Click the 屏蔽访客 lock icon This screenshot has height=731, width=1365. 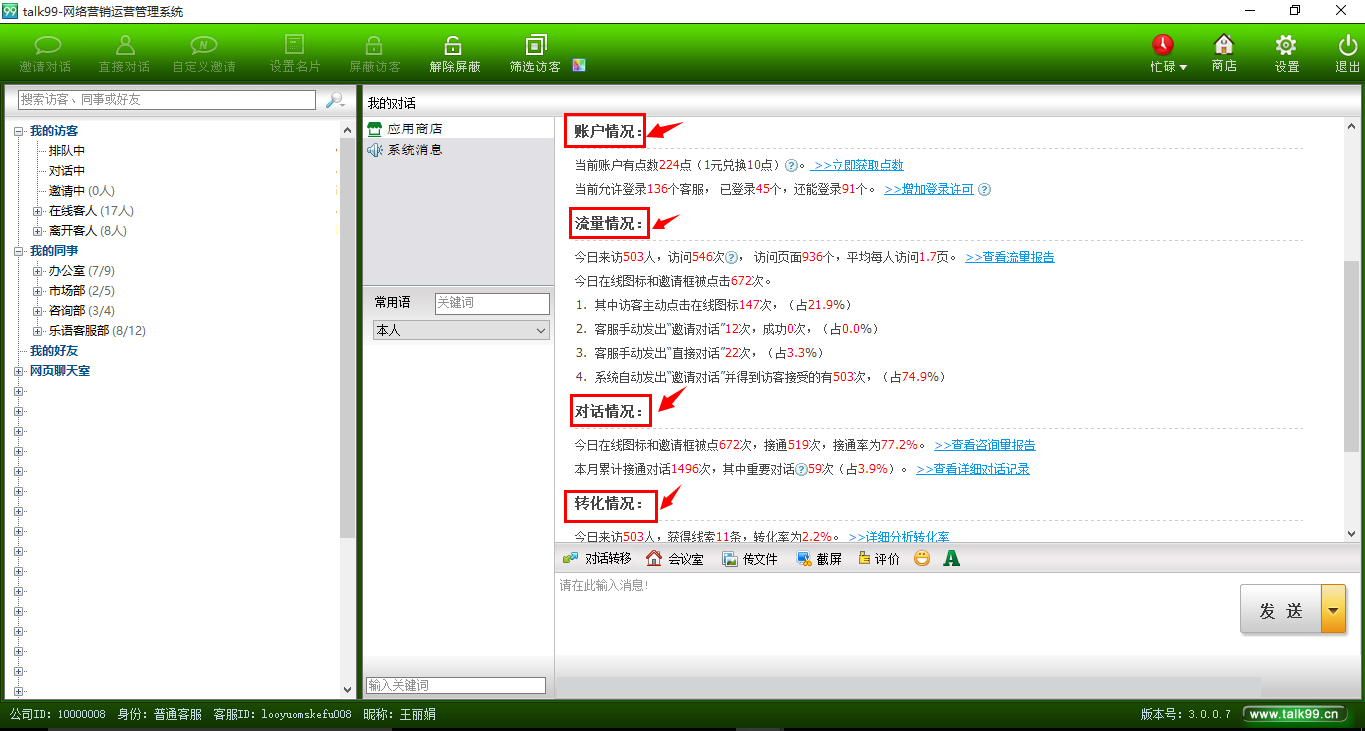click(374, 45)
